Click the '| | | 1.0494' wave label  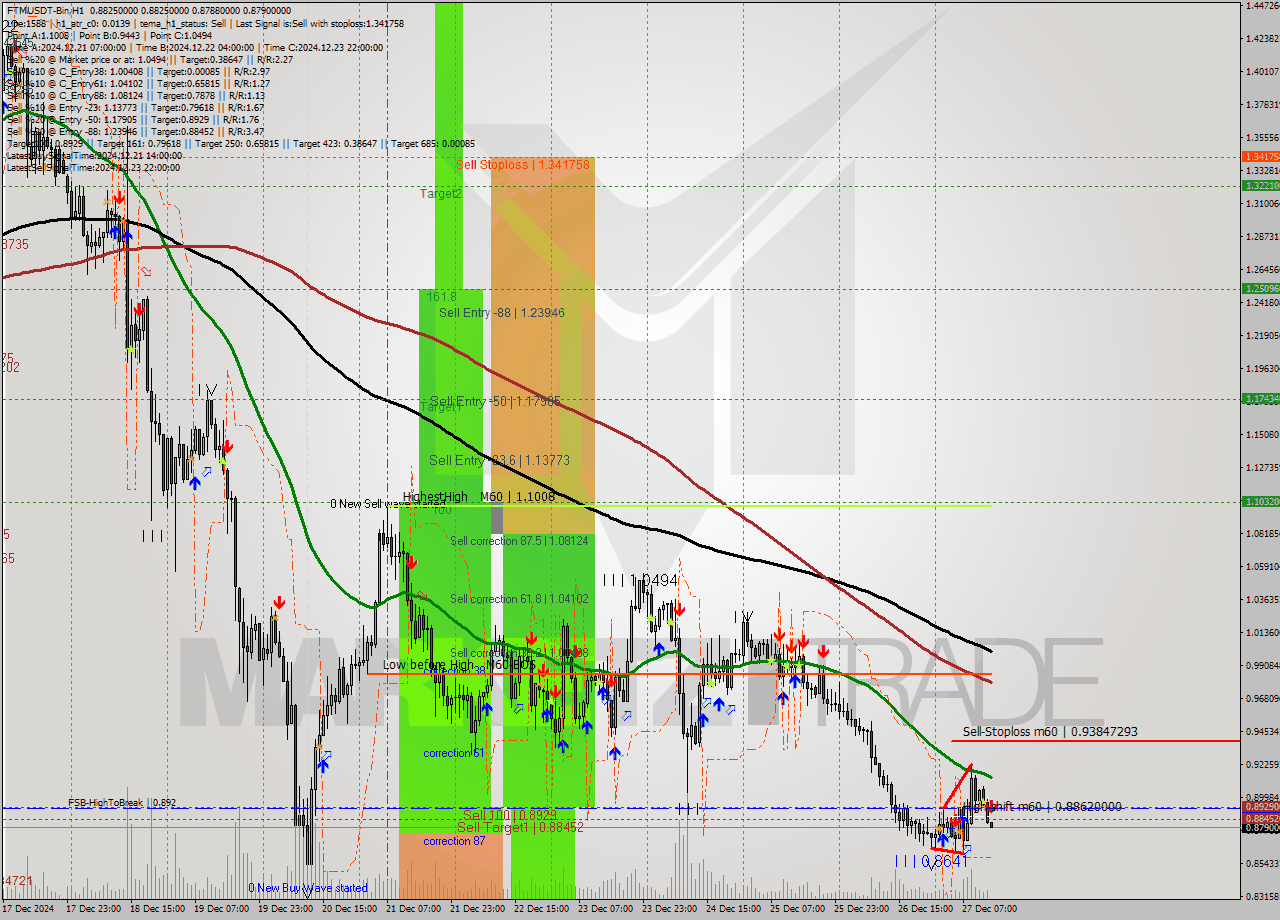640,580
